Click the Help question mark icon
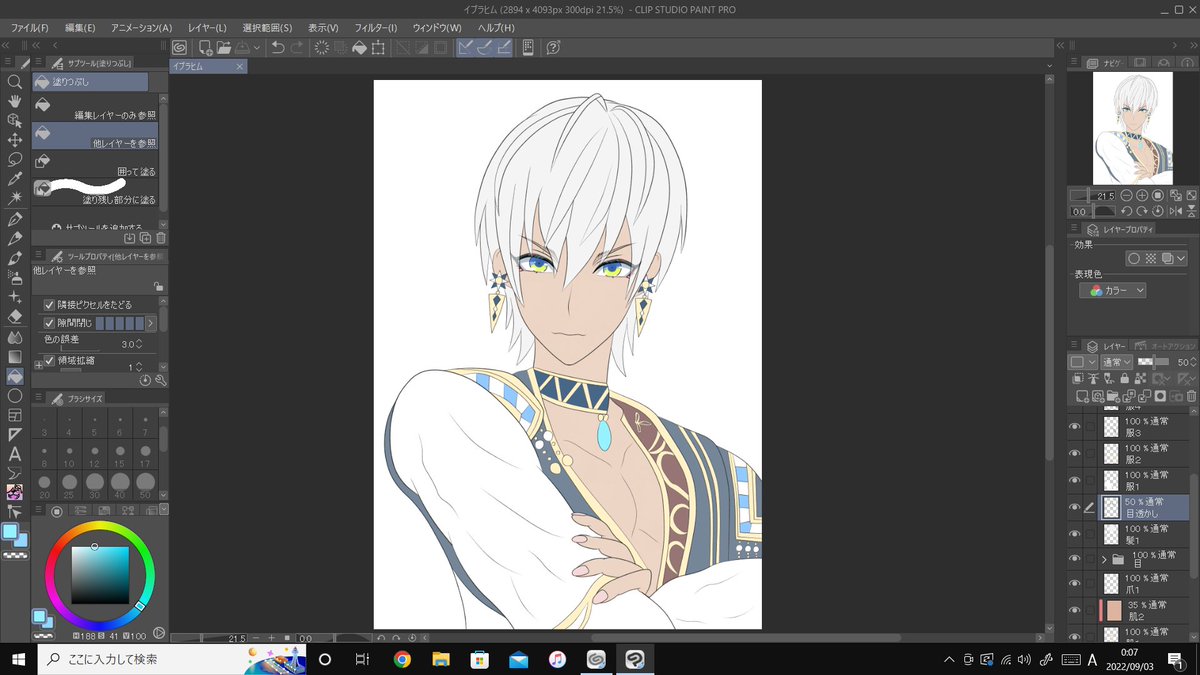The width and height of the screenshot is (1200, 675). pyautogui.click(x=553, y=47)
